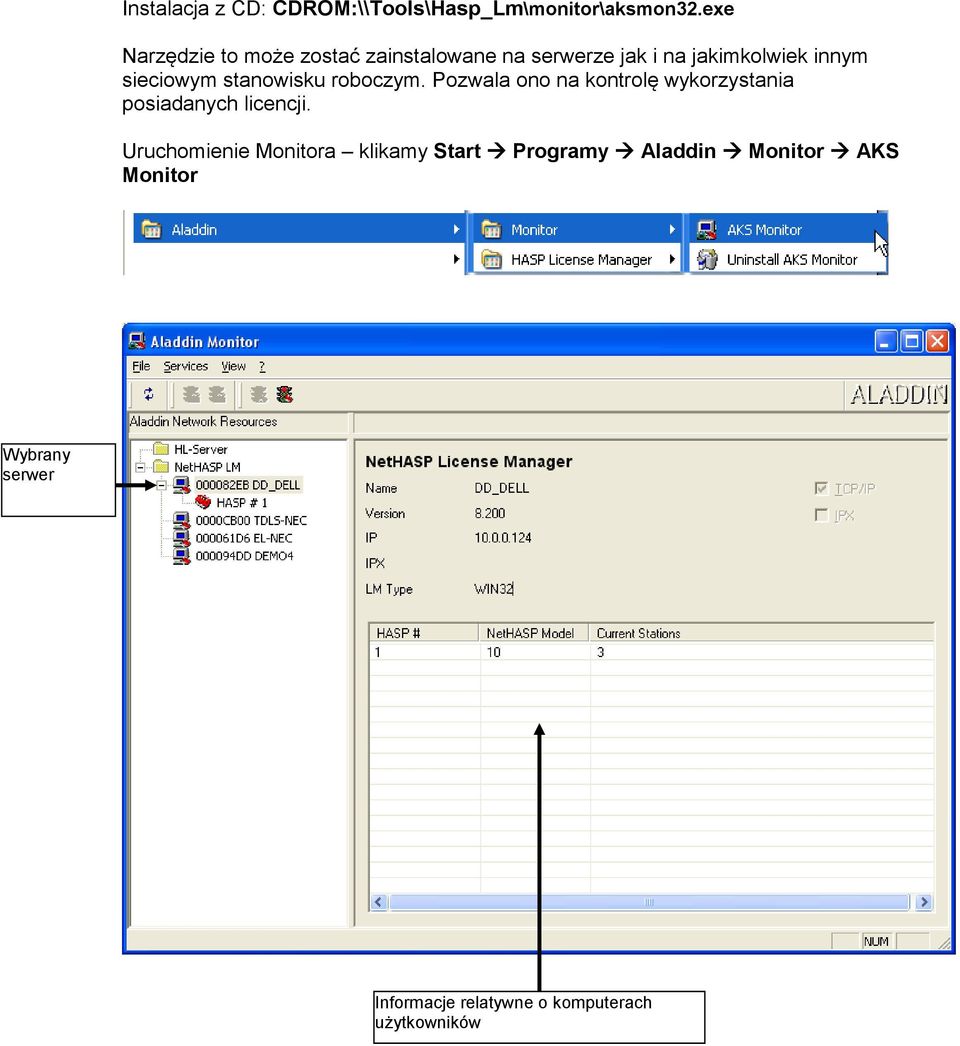Select 000082EB DD_DELL in the tree
Viewport: 960px width, 1046px height.
(248, 484)
